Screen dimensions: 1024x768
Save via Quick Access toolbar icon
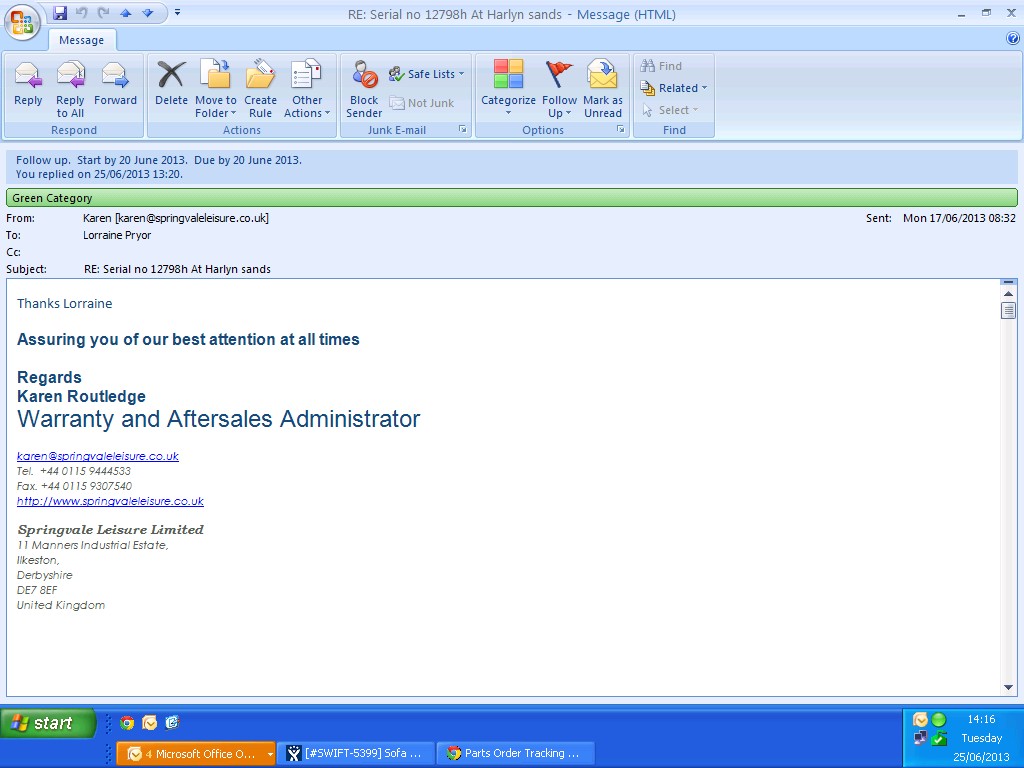[x=60, y=13]
